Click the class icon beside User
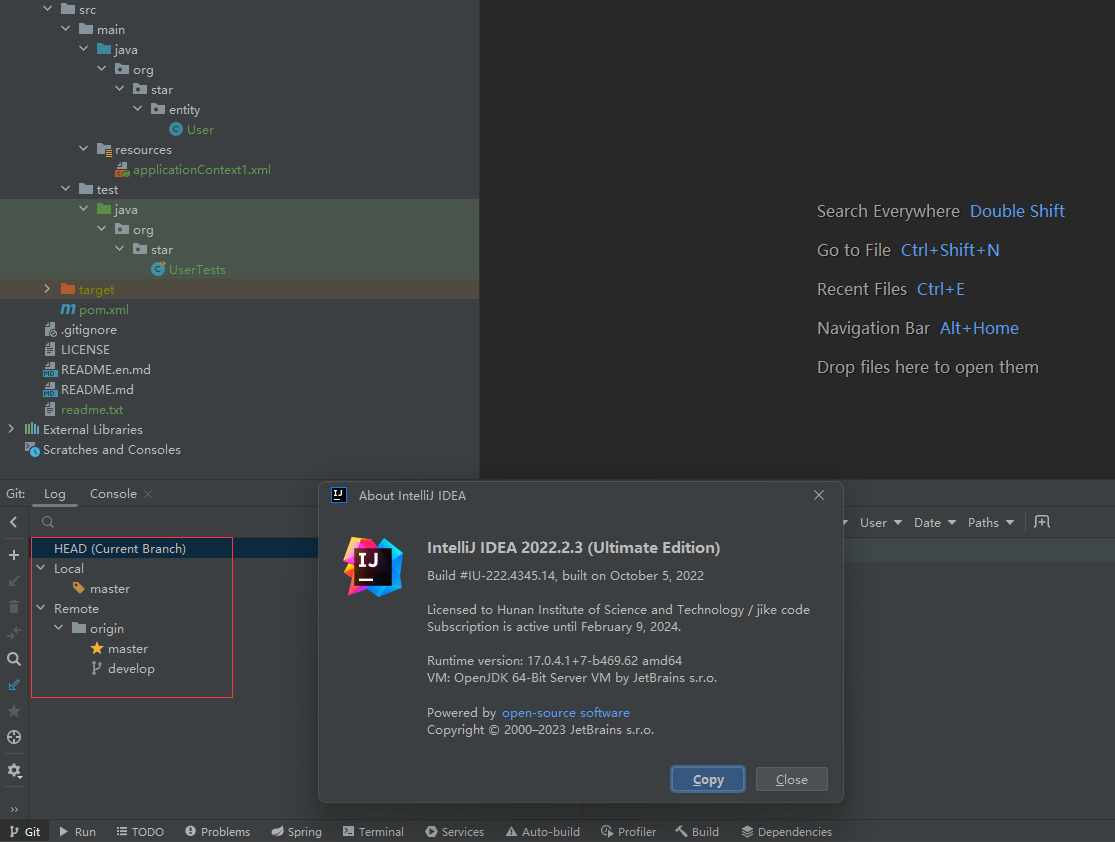This screenshot has width=1115, height=842. point(176,129)
